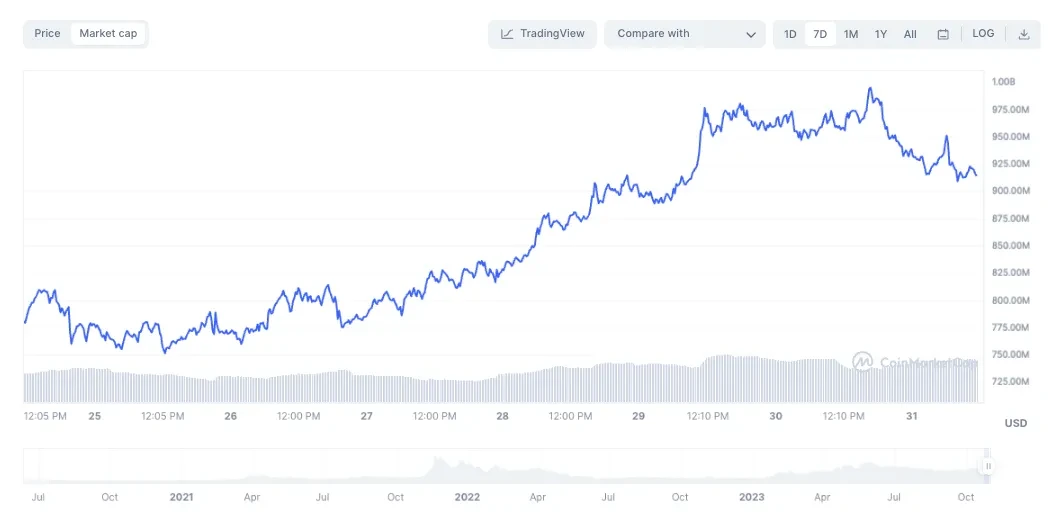Toggle LOG scale on the chart

(983, 34)
